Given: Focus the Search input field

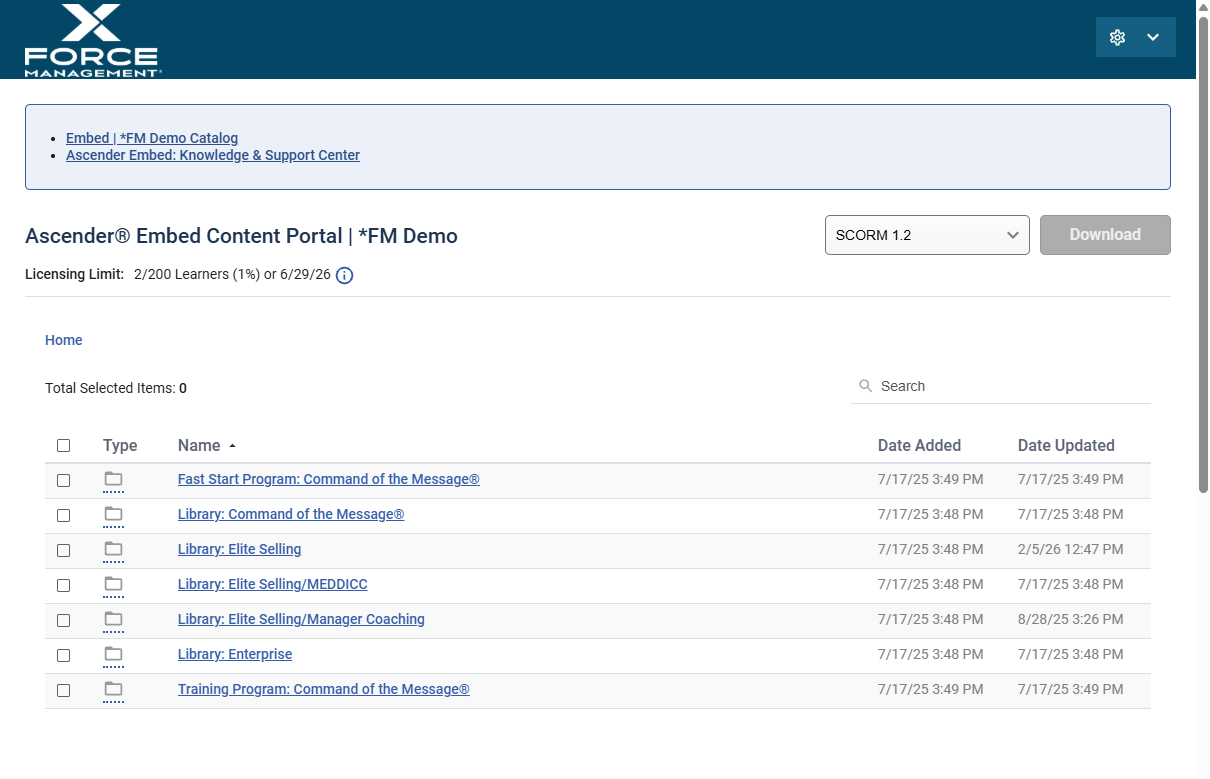Looking at the screenshot, I should (x=1010, y=386).
